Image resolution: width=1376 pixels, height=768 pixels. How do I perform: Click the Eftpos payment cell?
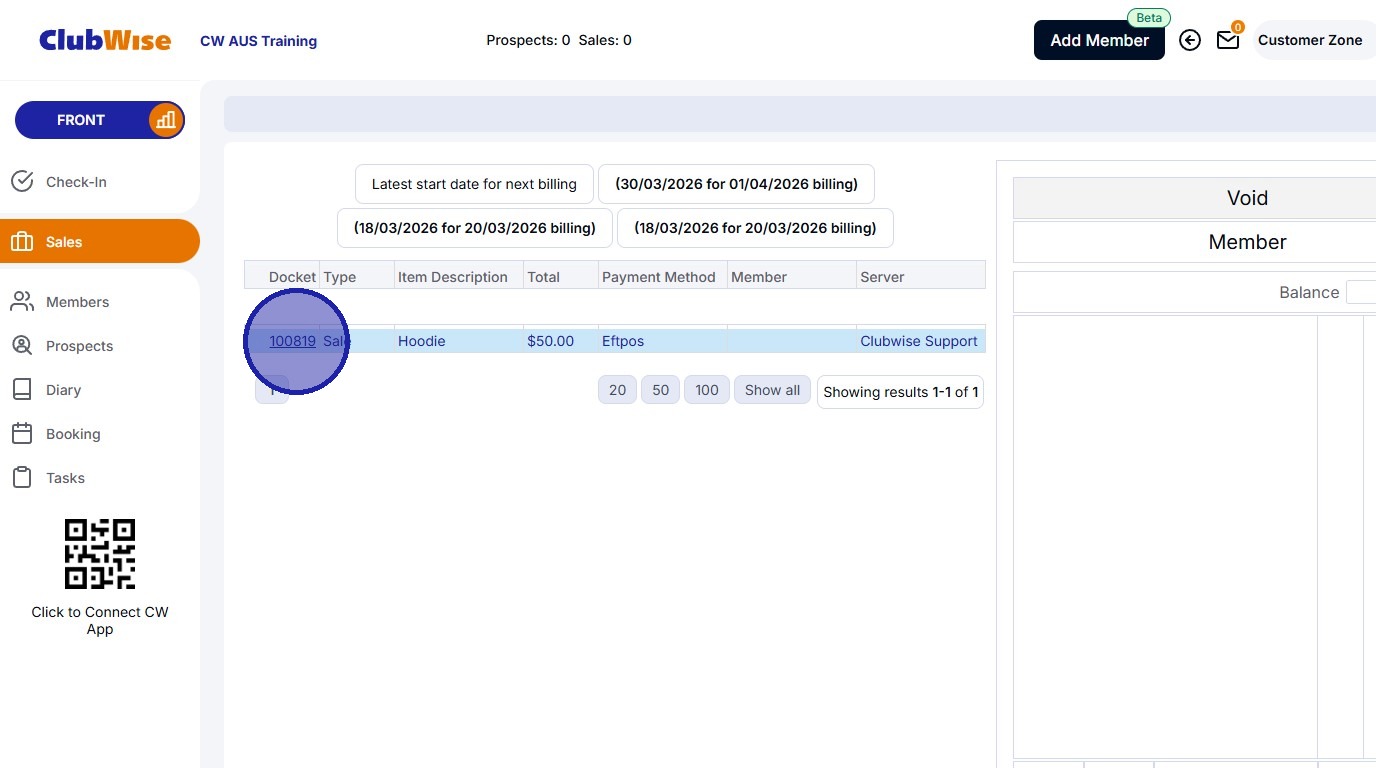[663, 341]
